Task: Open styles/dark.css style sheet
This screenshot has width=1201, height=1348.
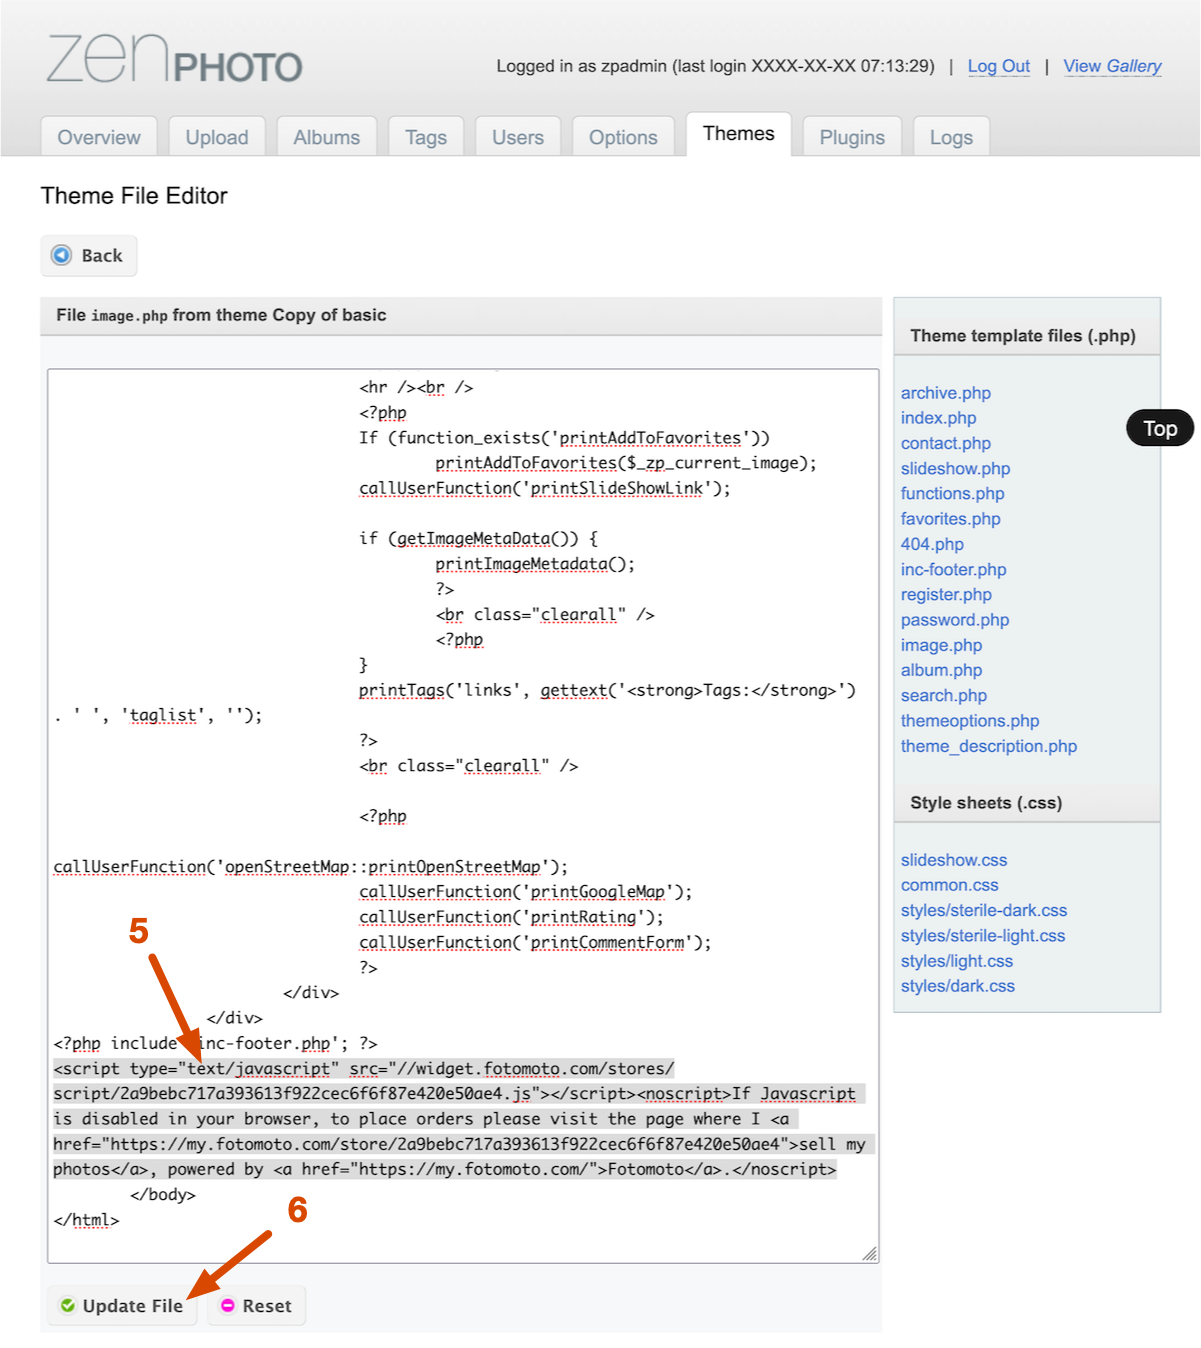Action: 958,986
